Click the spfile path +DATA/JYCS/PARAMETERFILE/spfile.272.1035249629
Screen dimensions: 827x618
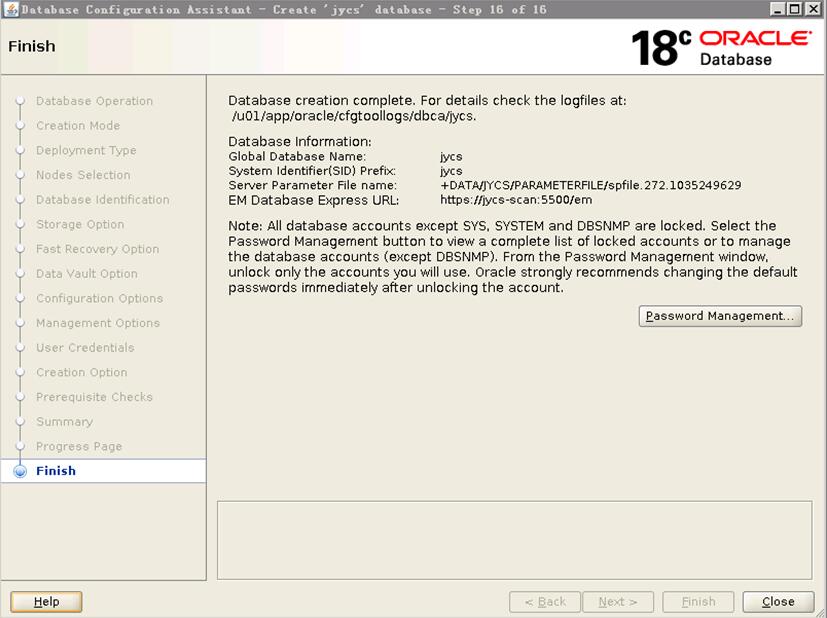(x=591, y=185)
